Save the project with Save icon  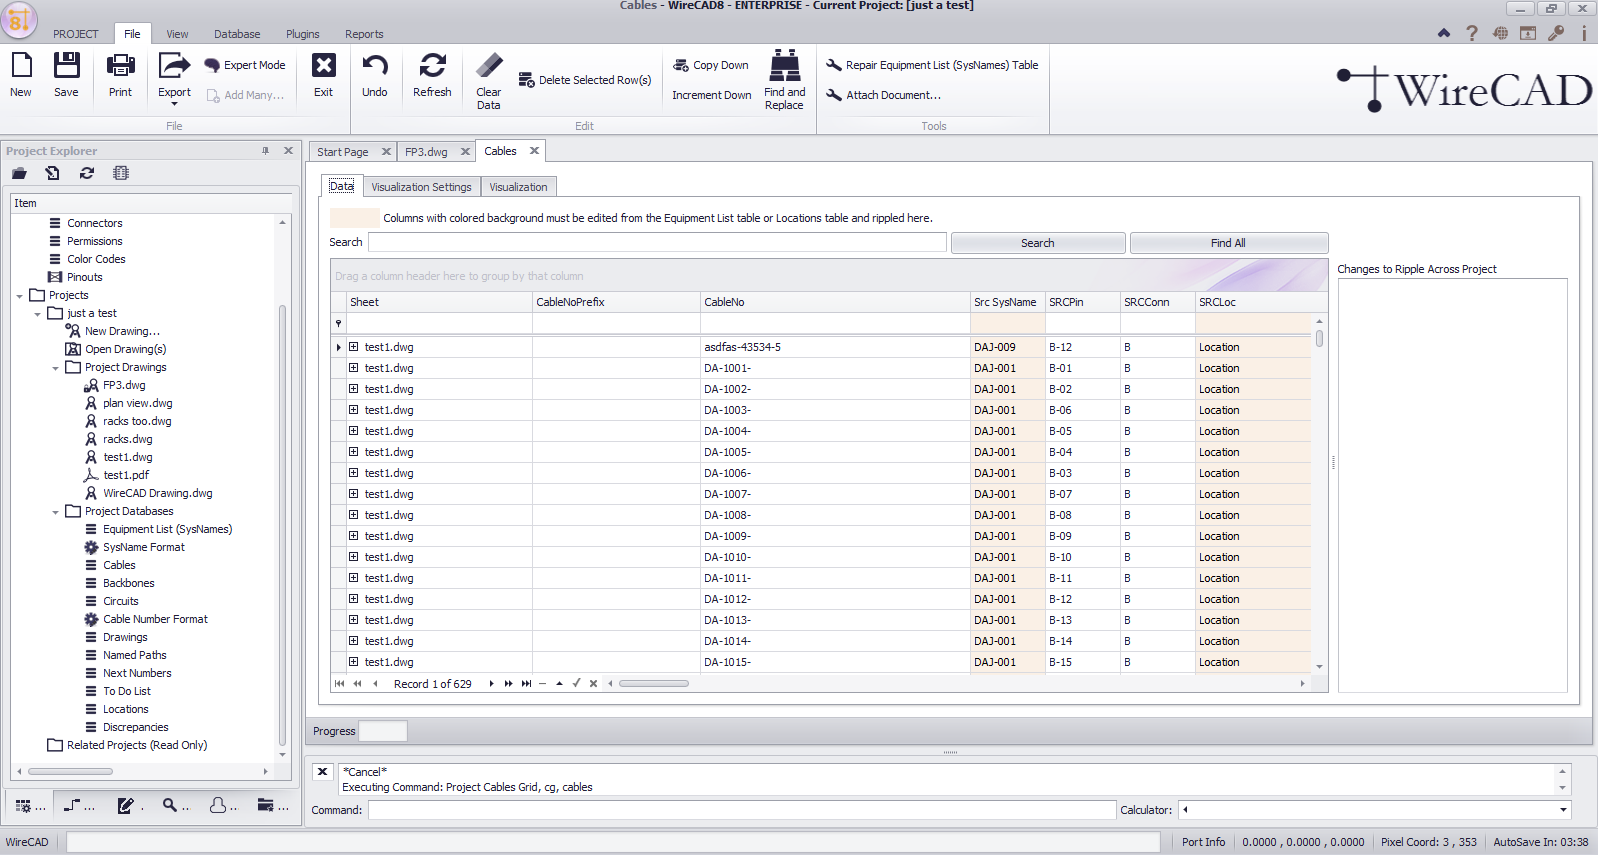click(x=66, y=75)
